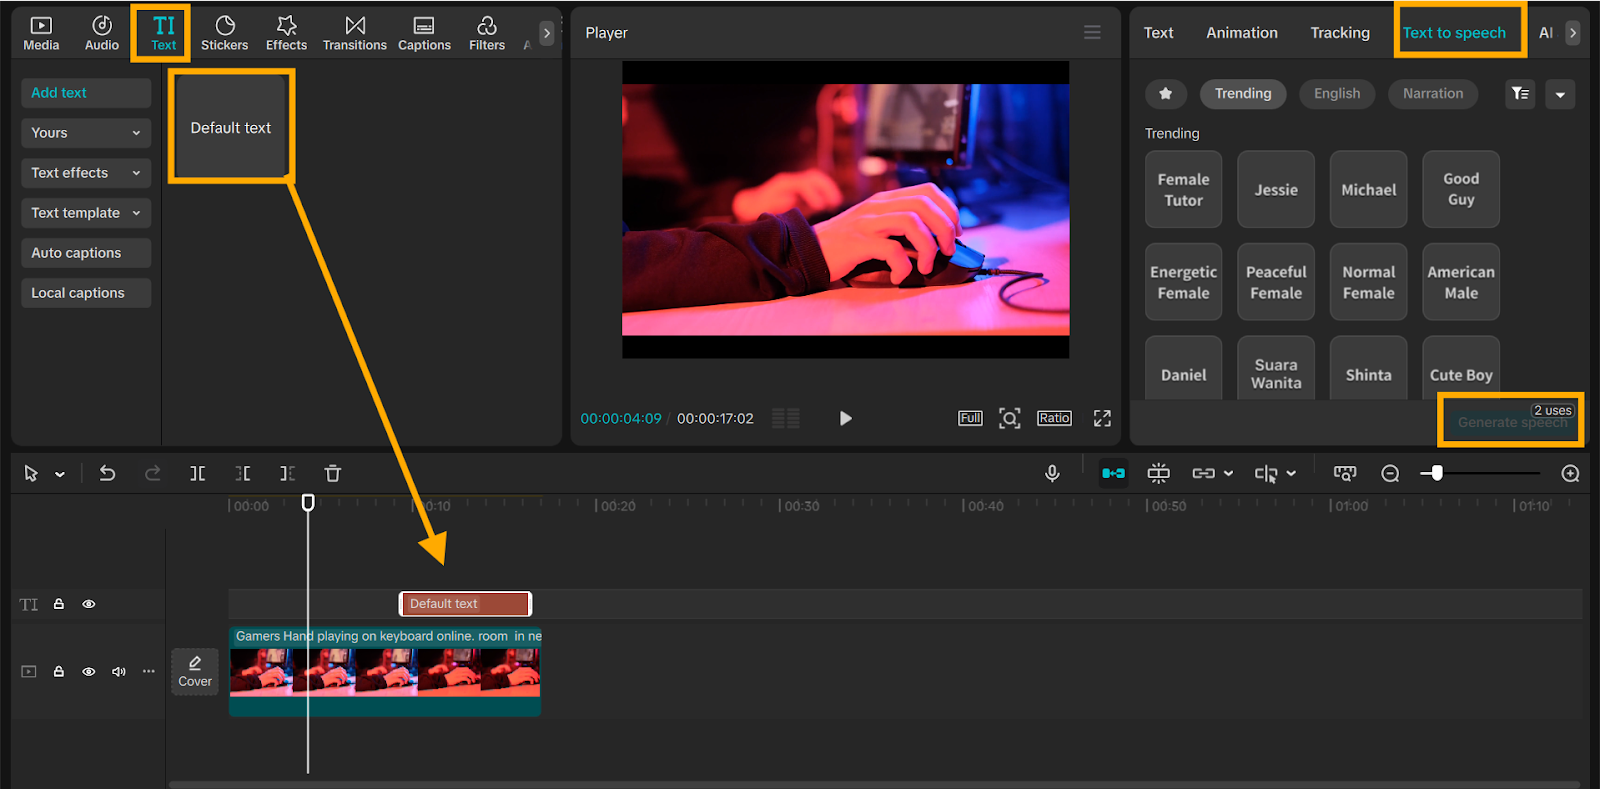This screenshot has width=1600, height=789.
Task: Click the timeline zoom slider handle
Action: (1437, 473)
